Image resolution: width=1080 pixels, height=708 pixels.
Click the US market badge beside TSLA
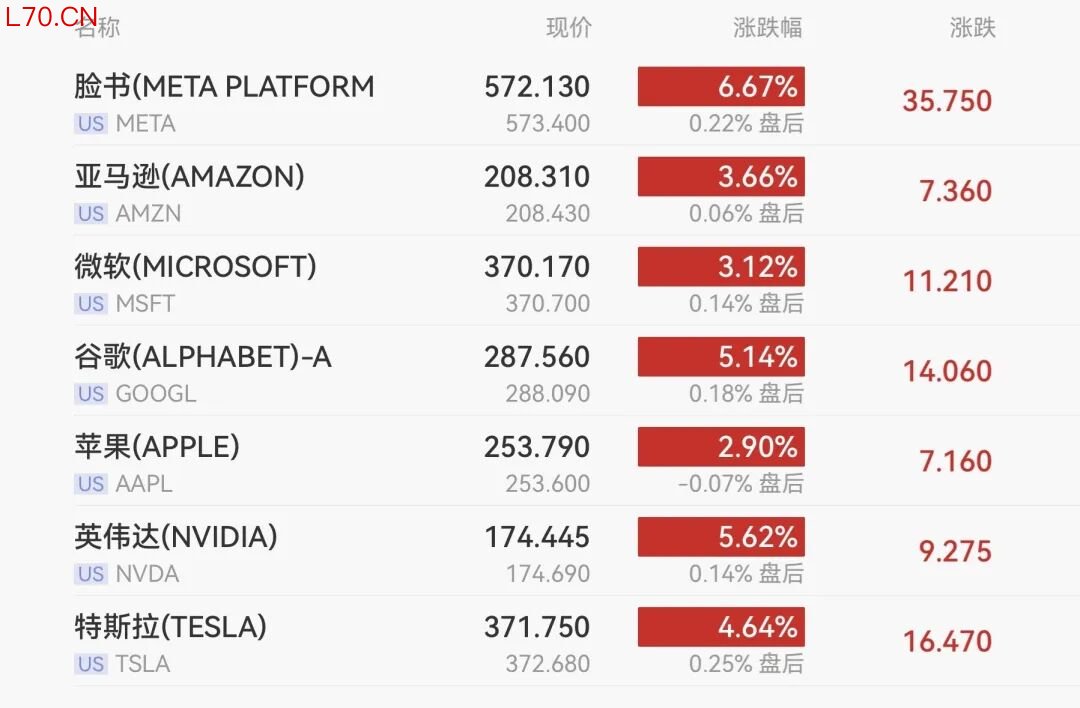tap(90, 664)
